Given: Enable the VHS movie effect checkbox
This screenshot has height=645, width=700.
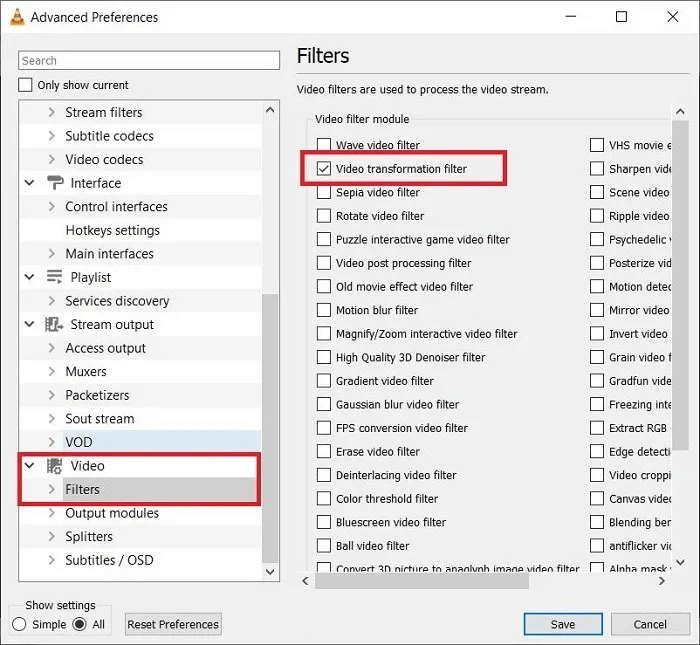Looking at the screenshot, I should tap(597, 145).
